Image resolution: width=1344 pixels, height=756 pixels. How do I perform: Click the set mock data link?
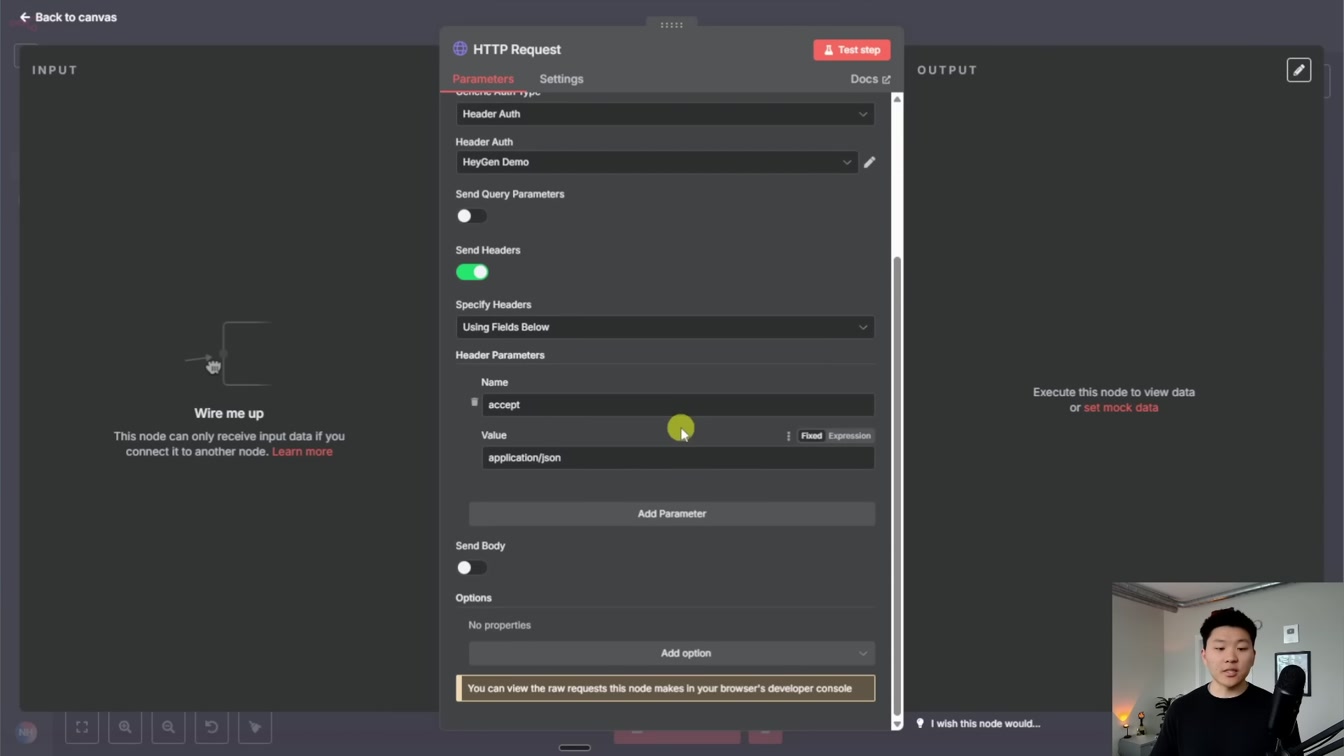click(x=1121, y=408)
